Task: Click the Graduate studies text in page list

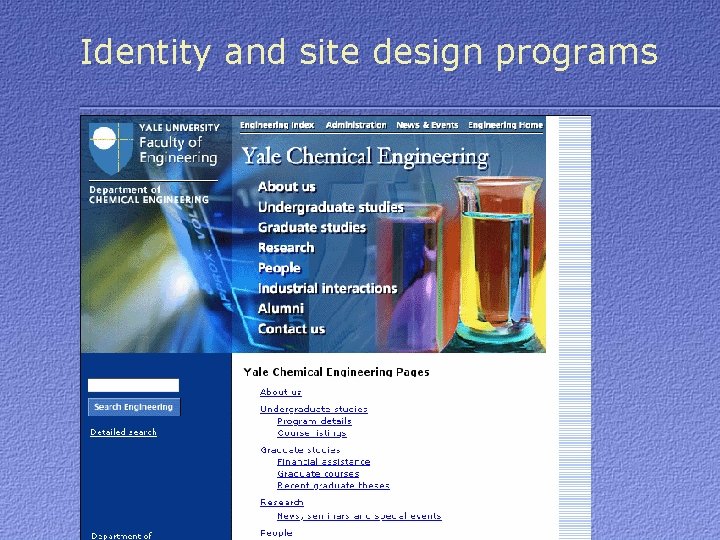Action: [x=300, y=450]
